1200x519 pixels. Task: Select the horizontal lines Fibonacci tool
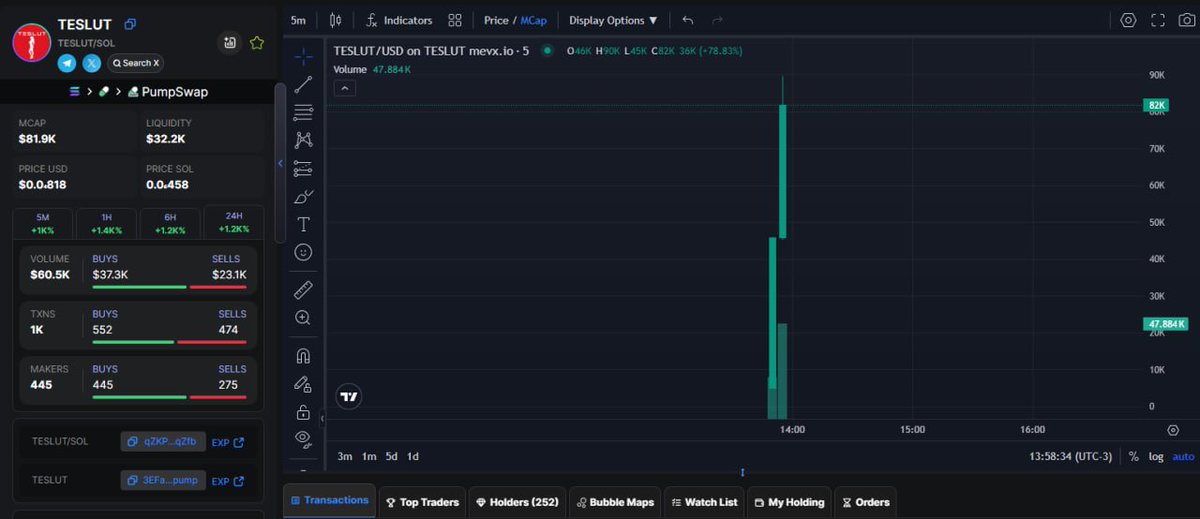coord(304,112)
